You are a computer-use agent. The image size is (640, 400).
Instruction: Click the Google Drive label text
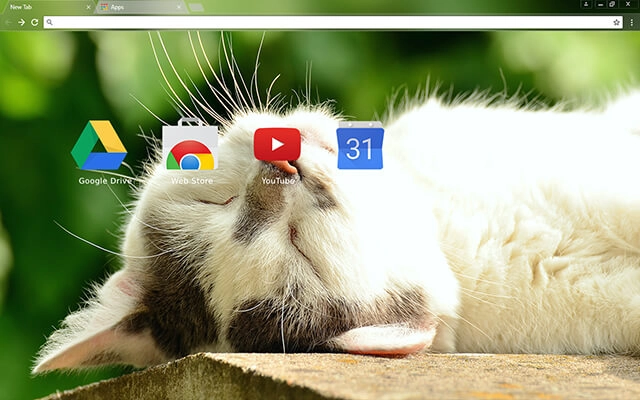point(105,181)
